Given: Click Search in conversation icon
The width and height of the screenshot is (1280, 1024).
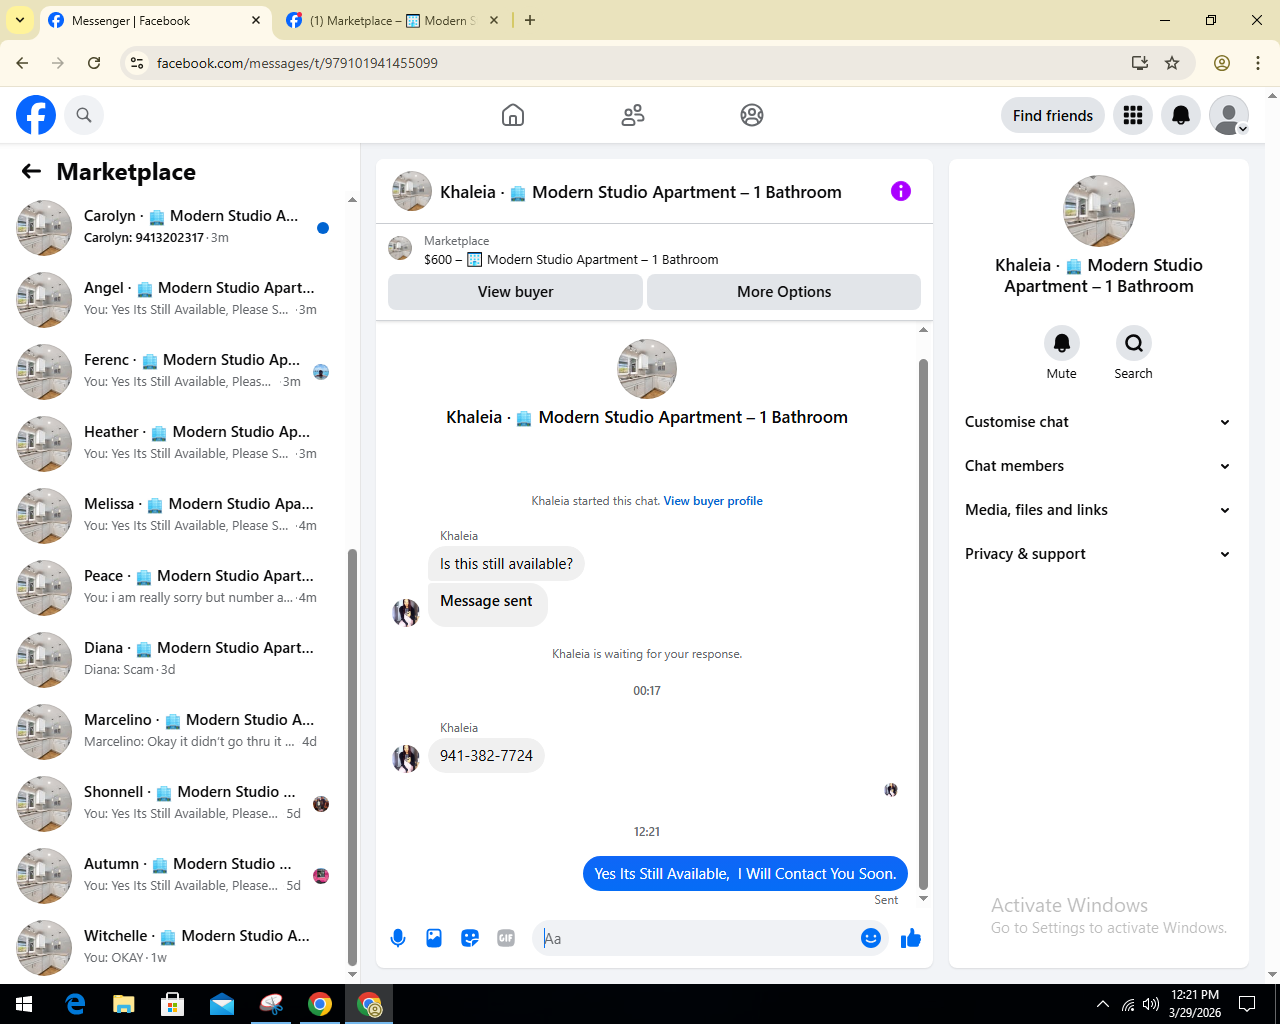Looking at the screenshot, I should 1134,343.
